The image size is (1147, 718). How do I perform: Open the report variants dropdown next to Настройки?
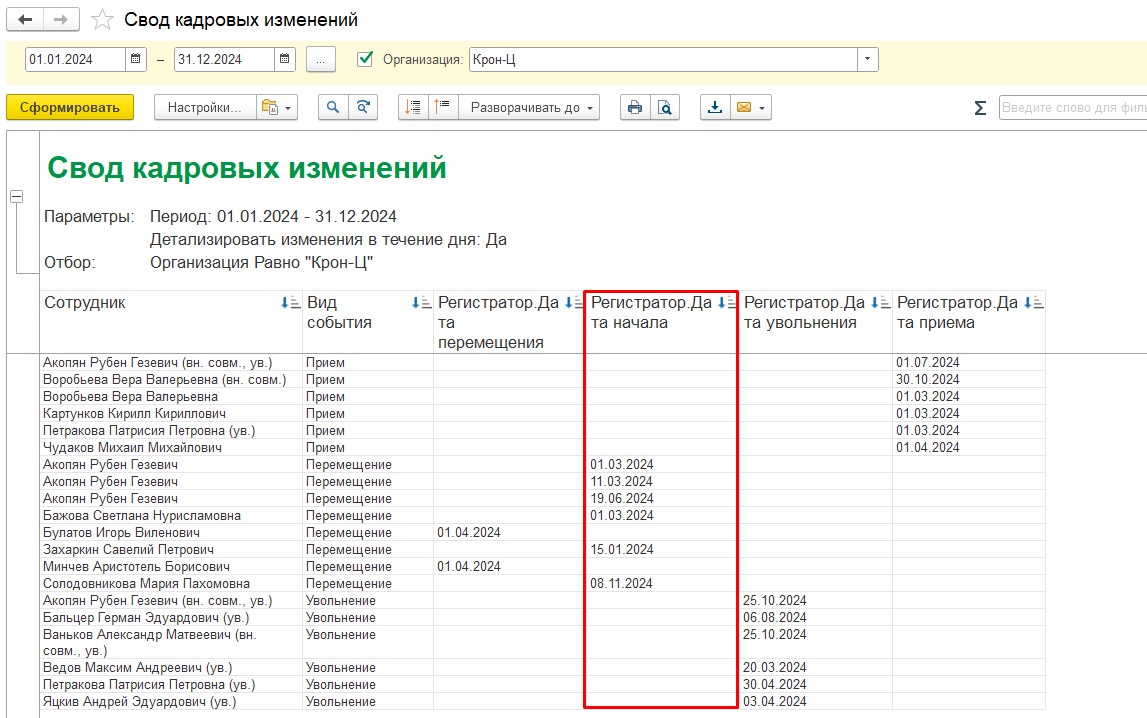pos(277,107)
